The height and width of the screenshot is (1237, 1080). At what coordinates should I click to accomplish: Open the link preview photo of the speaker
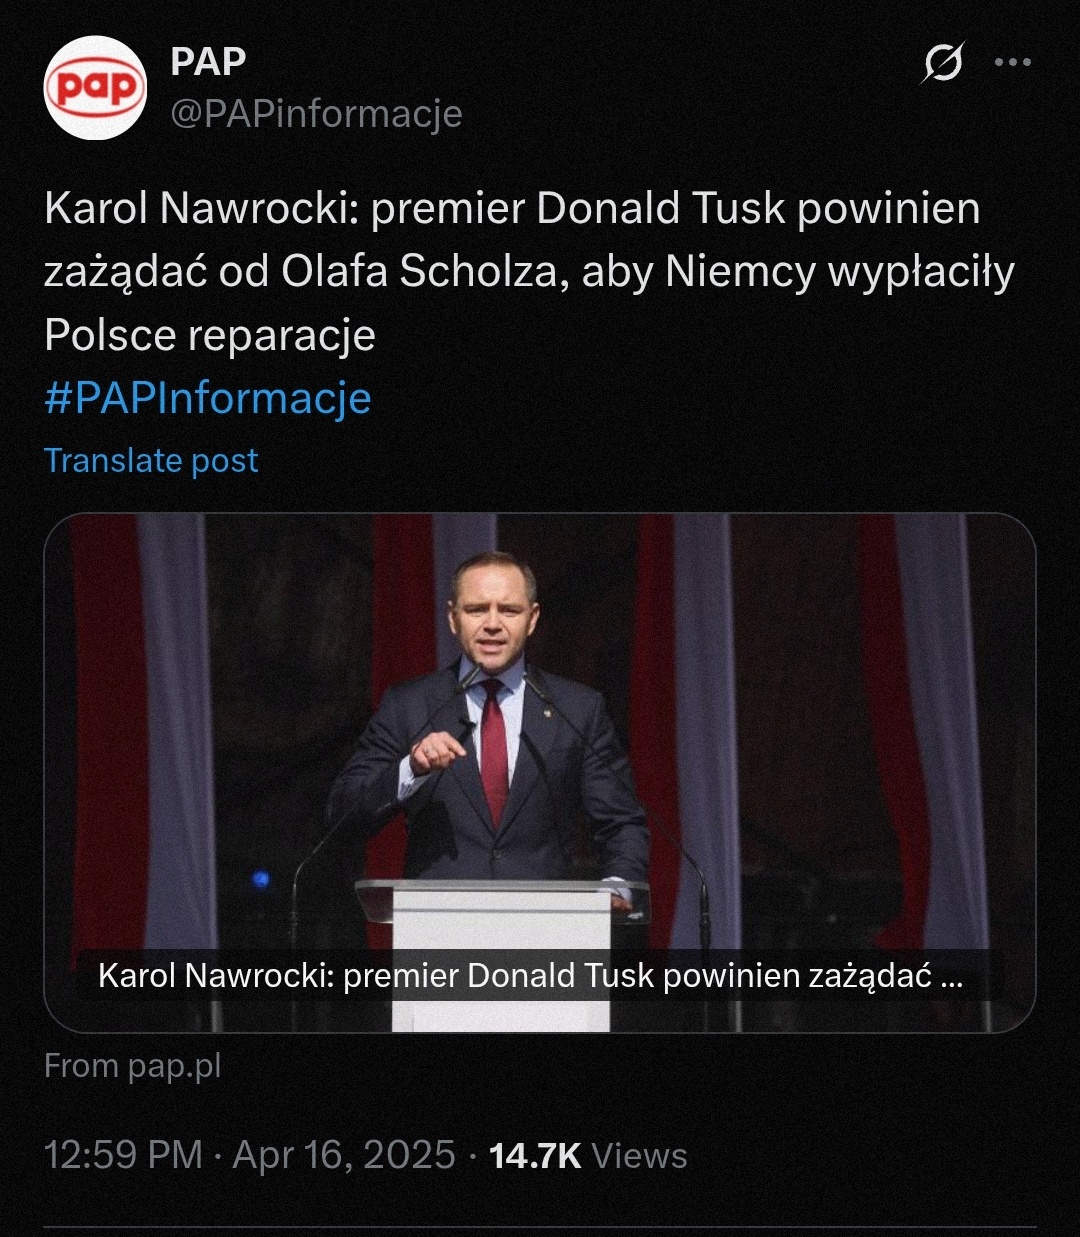(x=540, y=740)
